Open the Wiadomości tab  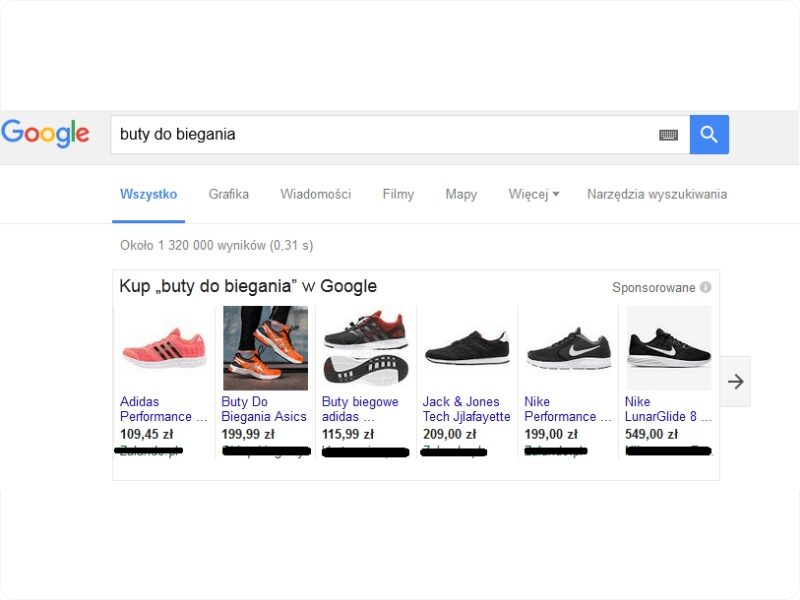(315, 194)
